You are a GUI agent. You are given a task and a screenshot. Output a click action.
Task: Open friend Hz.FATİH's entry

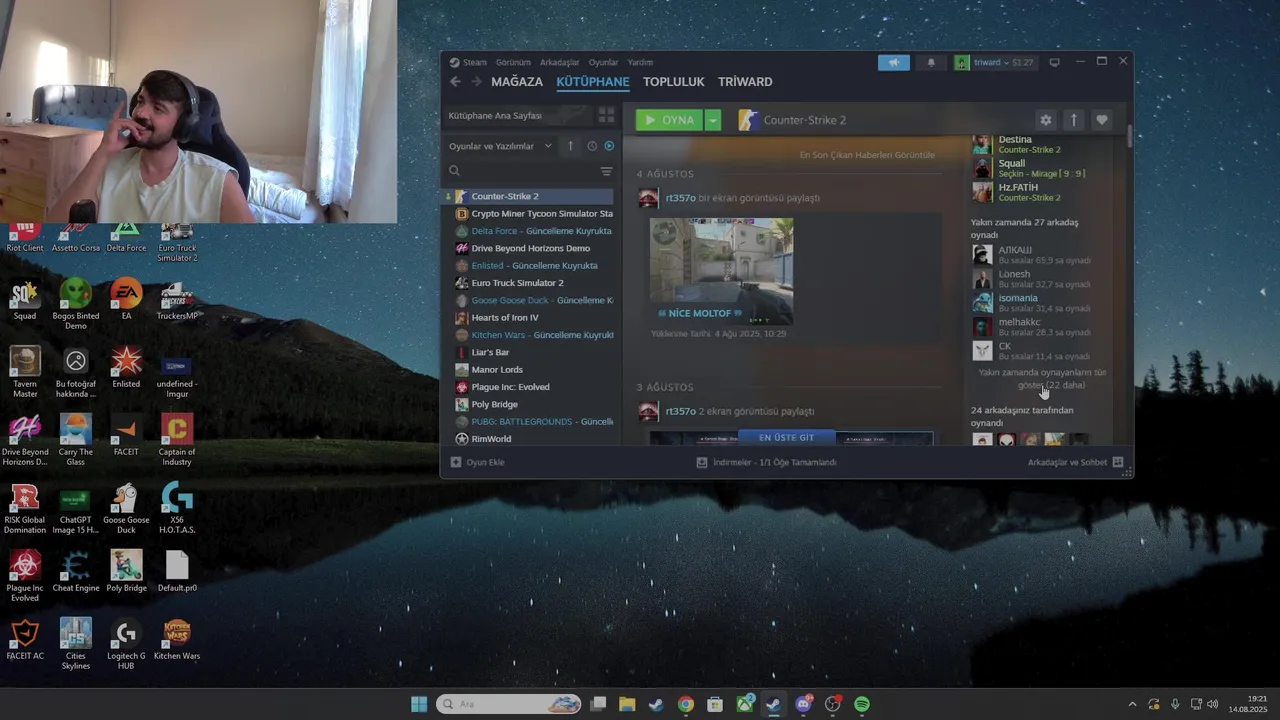point(1040,192)
